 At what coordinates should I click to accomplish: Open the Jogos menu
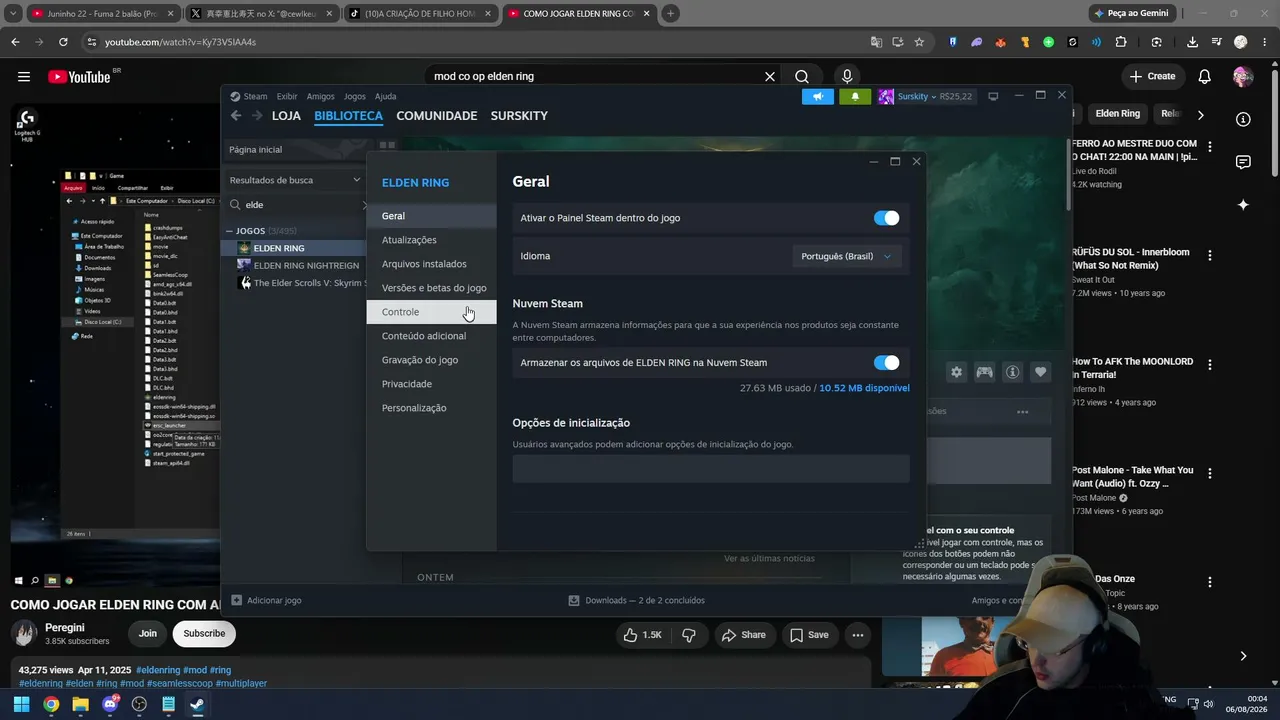point(355,97)
